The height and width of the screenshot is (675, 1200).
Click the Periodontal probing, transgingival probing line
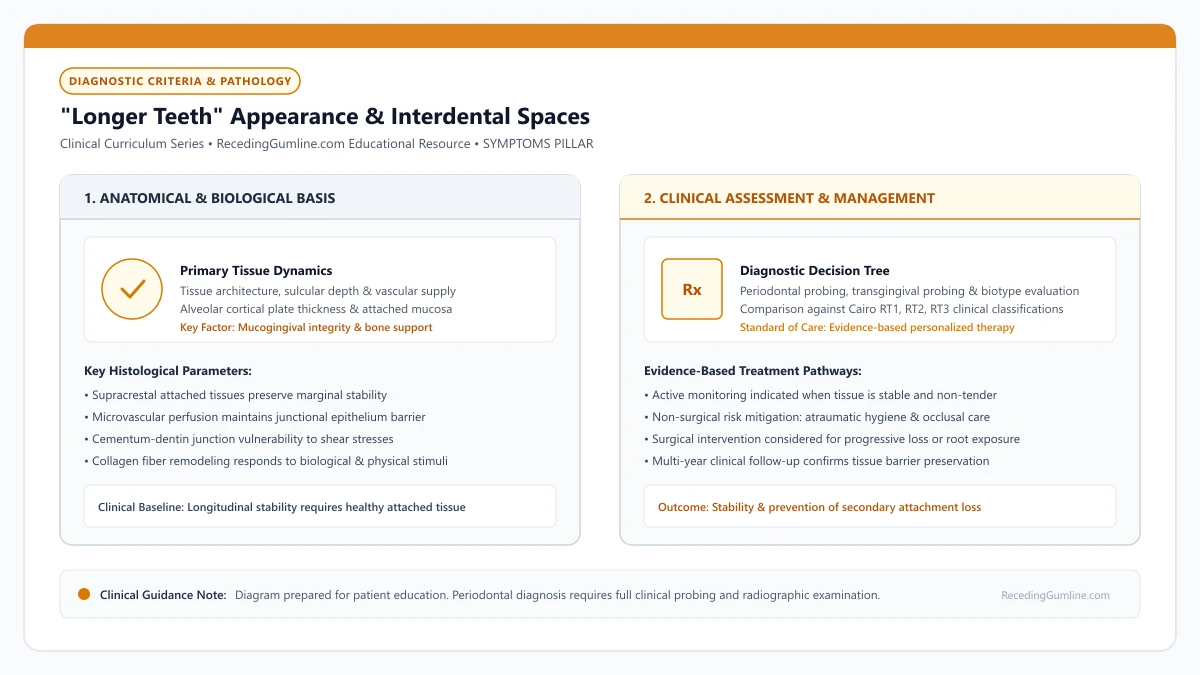pyautogui.click(x=910, y=291)
